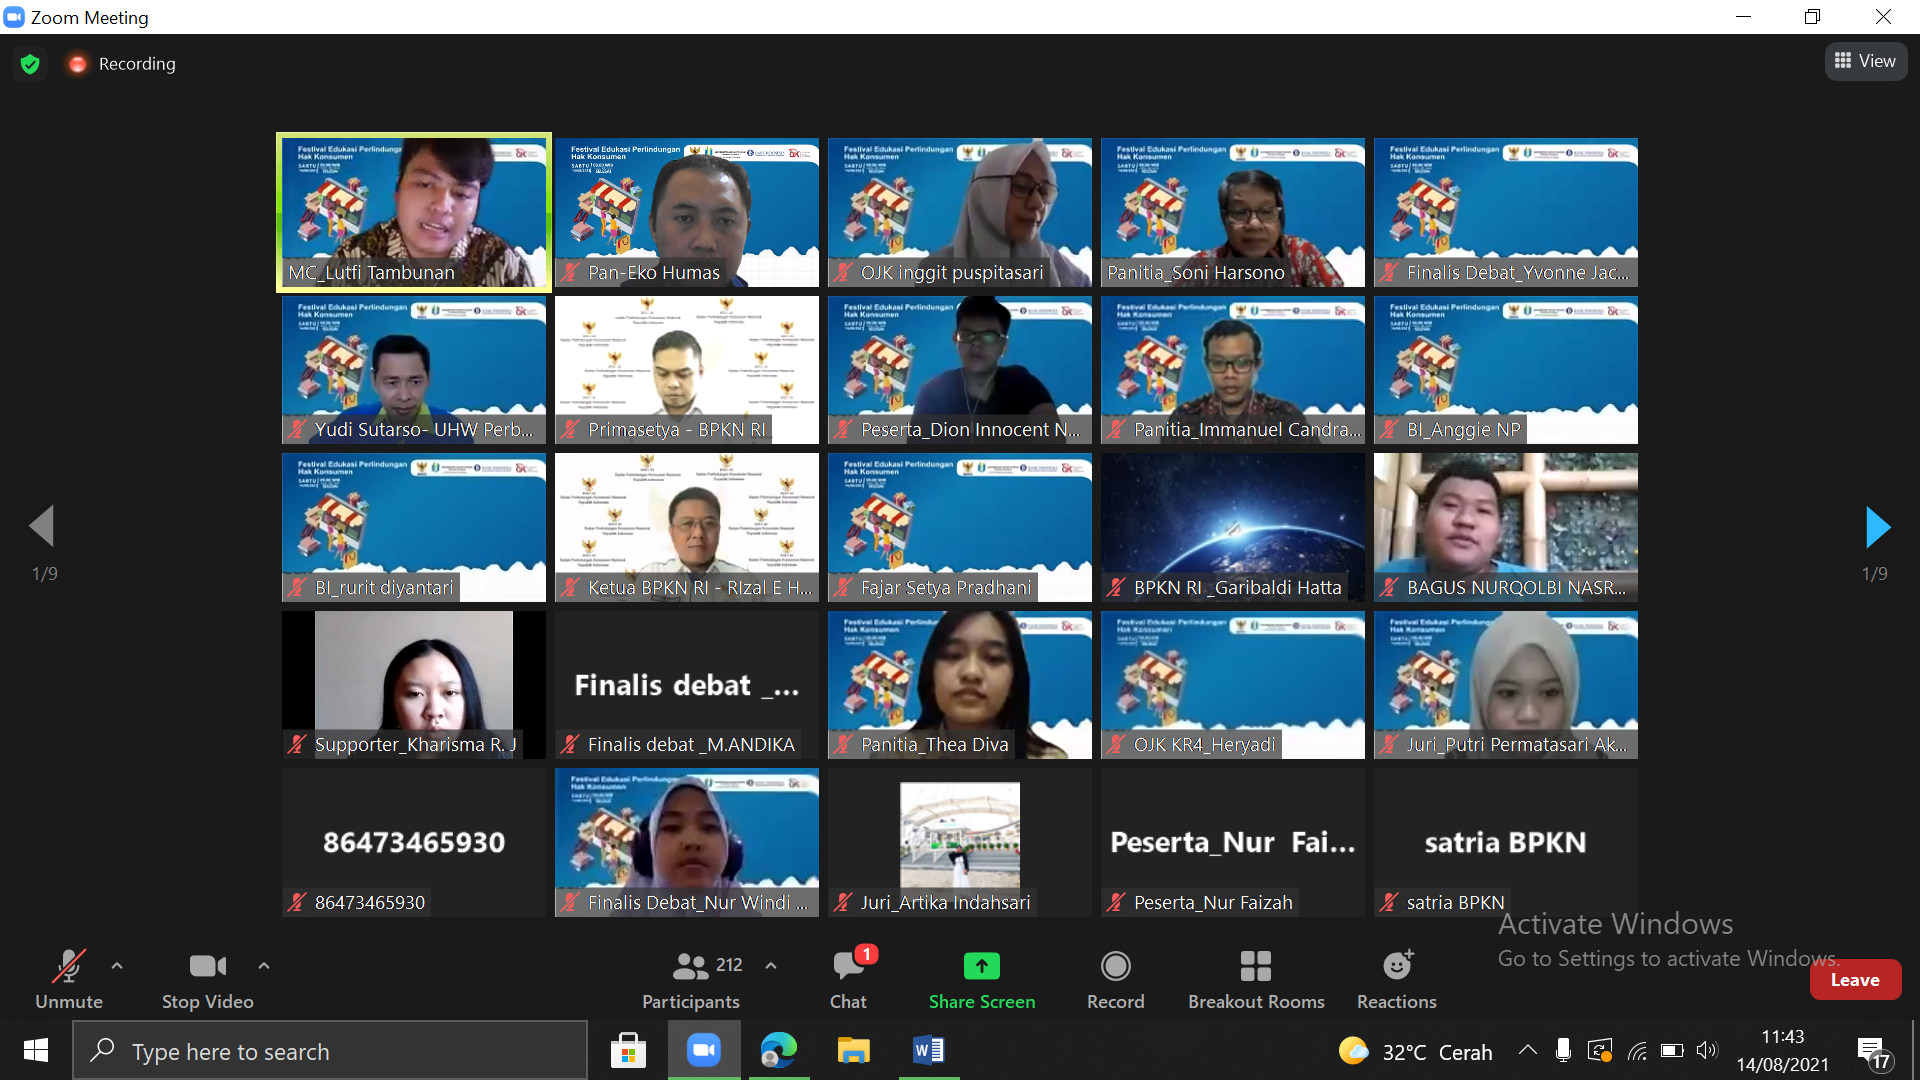Click the green Share Screen button
Viewport: 1920px width, 1080px height.
[x=982, y=980]
